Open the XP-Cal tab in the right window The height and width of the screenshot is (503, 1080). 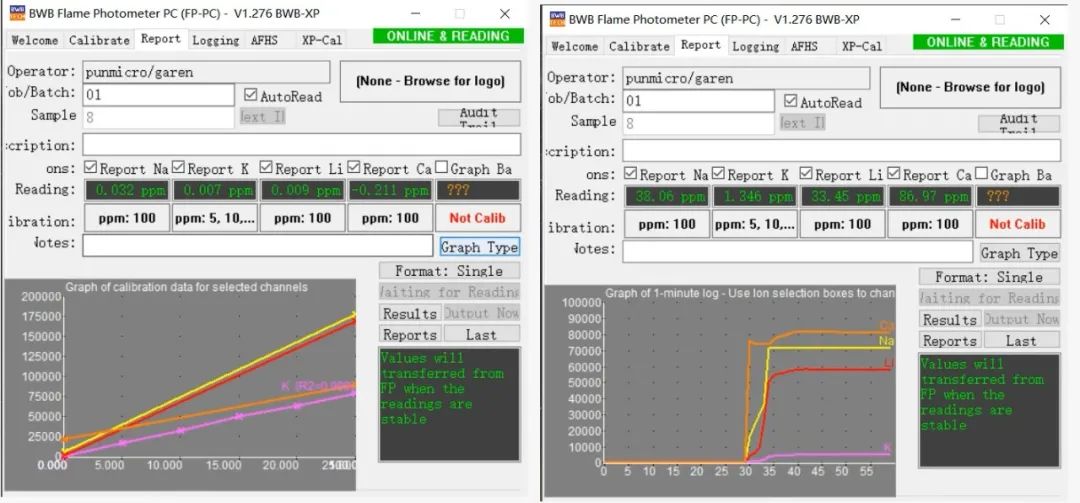coord(861,46)
